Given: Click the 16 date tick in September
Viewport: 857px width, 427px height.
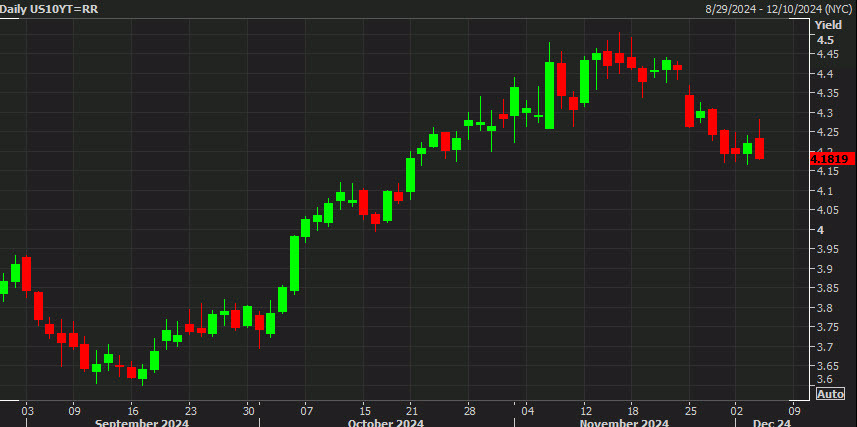Looking at the screenshot, I should pyautogui.click(x=132, y=410).
